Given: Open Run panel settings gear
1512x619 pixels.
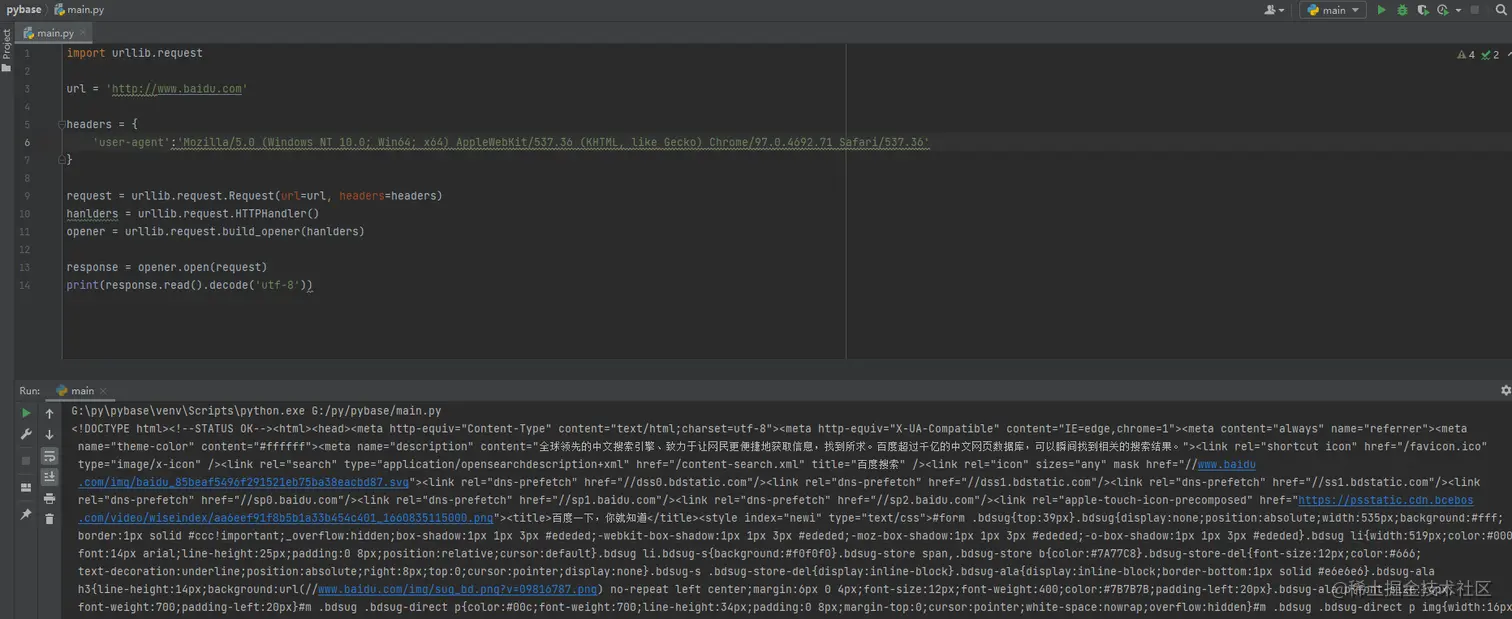Looking at the screenshot, I should [x=1506, y=391].
